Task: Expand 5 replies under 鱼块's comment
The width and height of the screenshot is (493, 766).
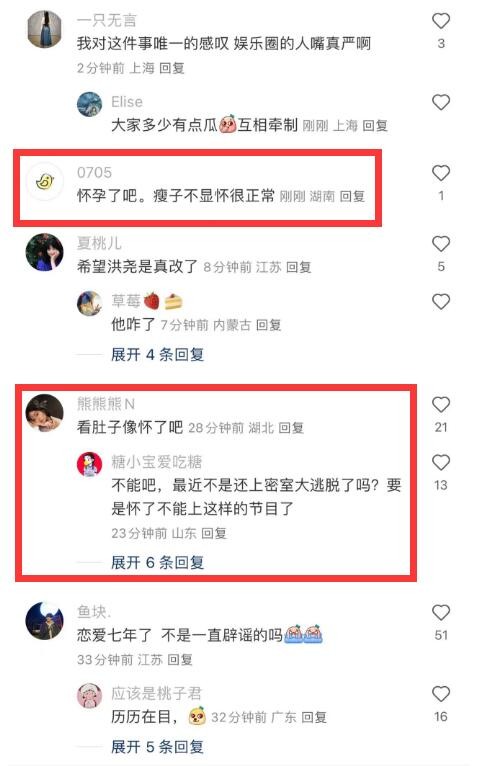Action: tap(157, 746)
